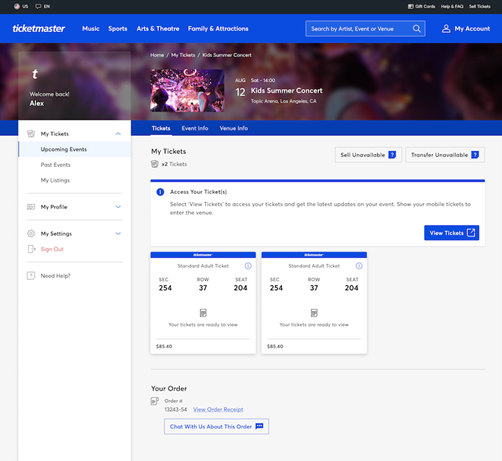Click the Need Help? link
502x461 pixels.
pyautogui.click(x=56, y=276)
